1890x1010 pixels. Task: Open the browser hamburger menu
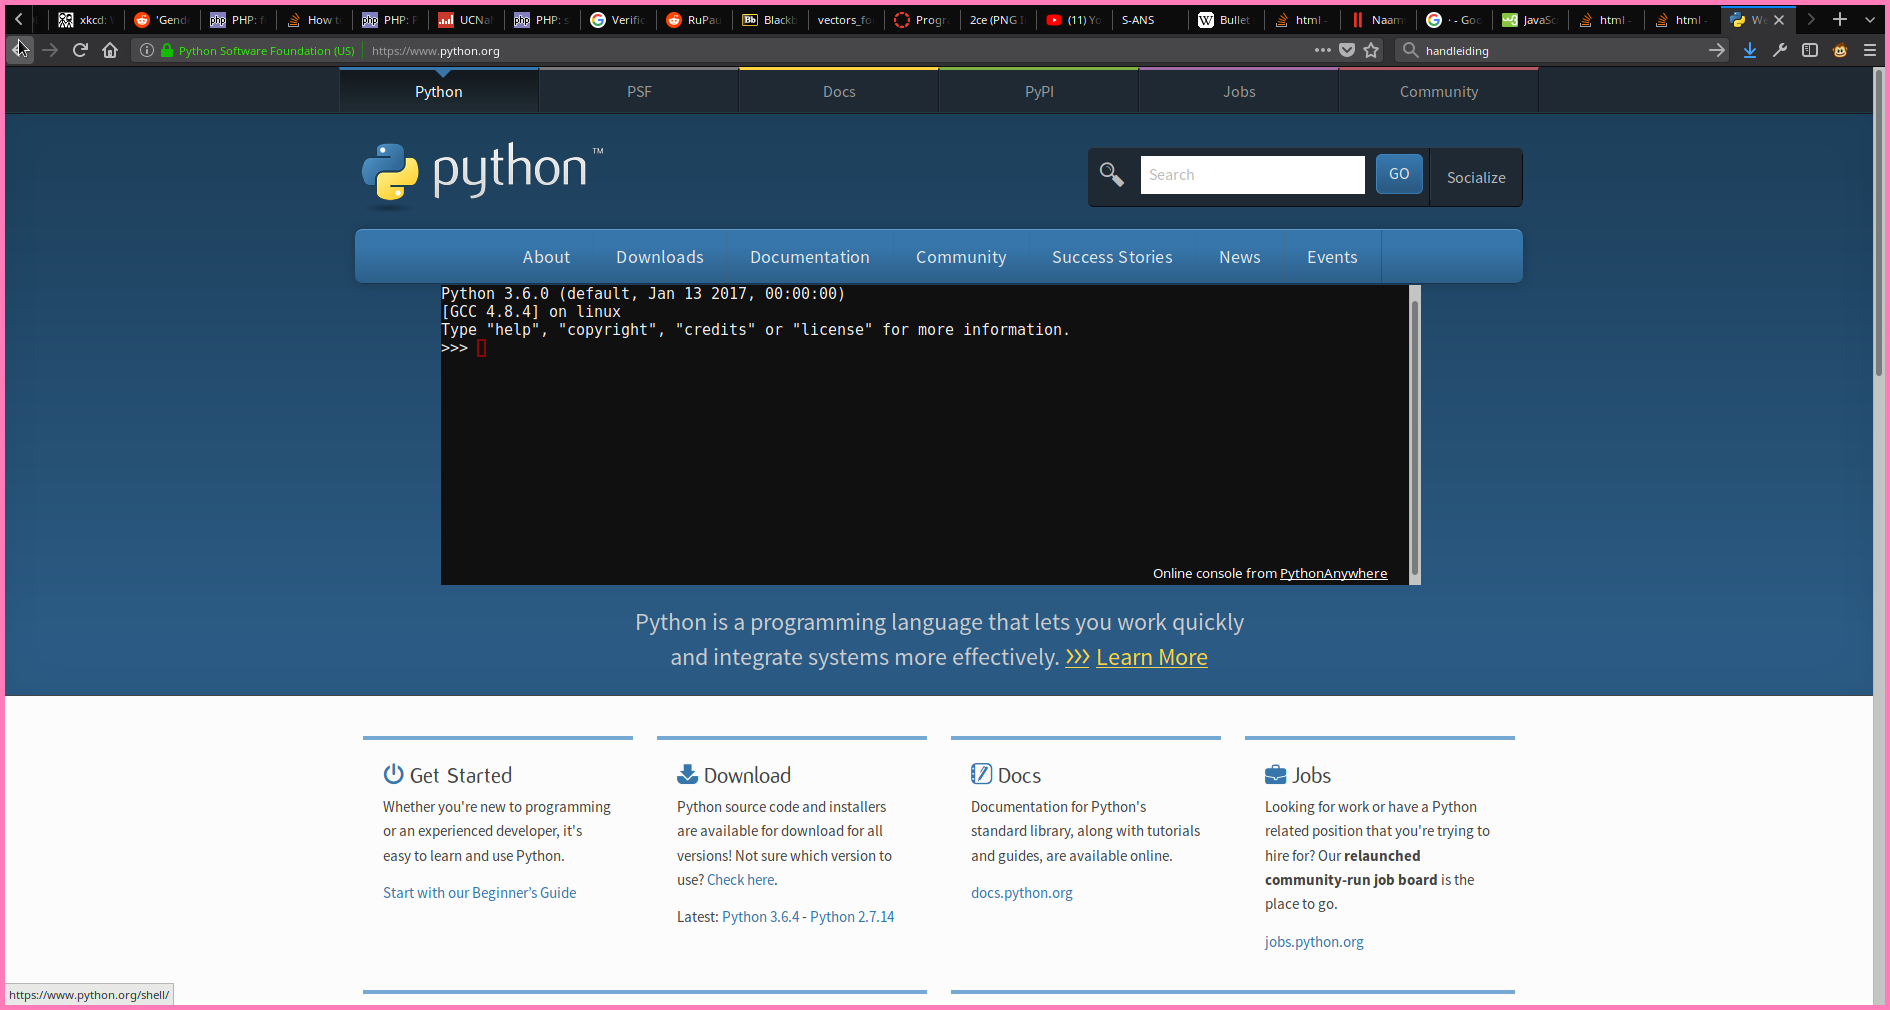[x=1870, y=50]
